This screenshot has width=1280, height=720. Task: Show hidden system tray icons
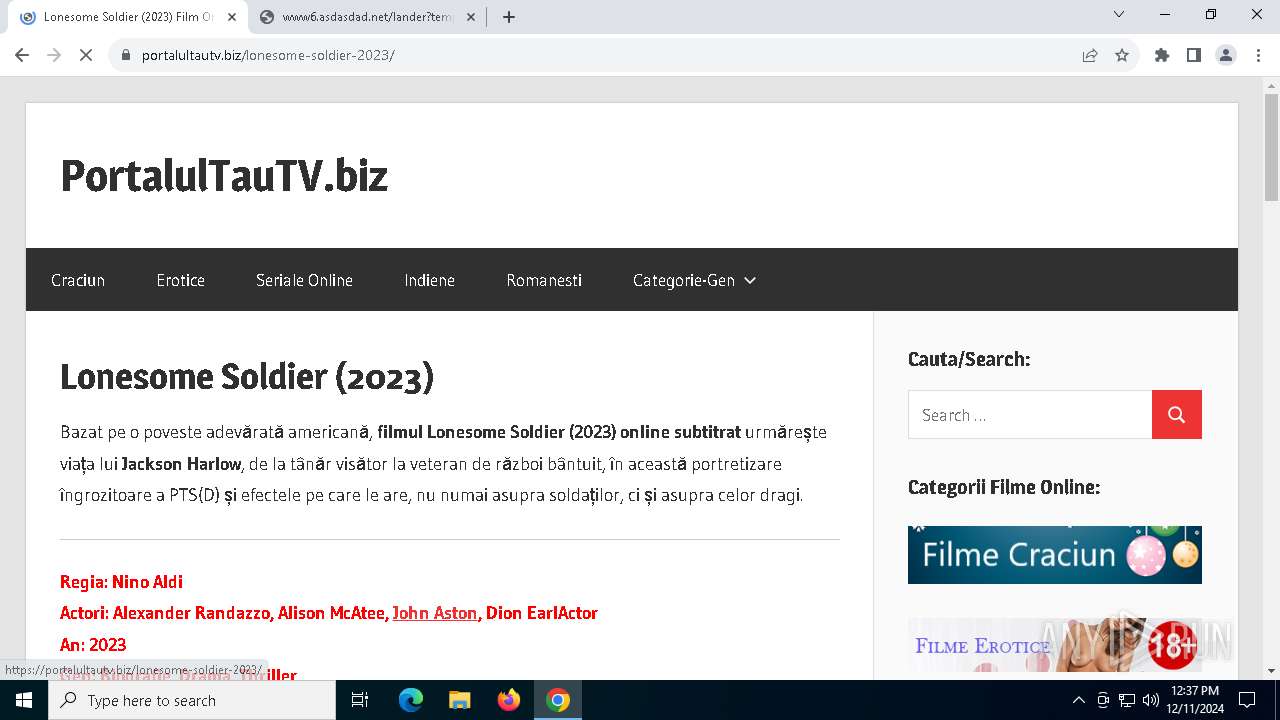[1078, 700]
